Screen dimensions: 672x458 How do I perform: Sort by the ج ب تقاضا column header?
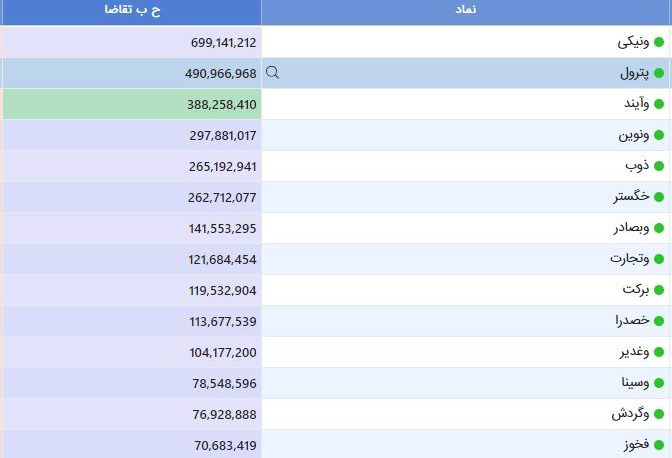pyautogui.click(x=132, y=10)
